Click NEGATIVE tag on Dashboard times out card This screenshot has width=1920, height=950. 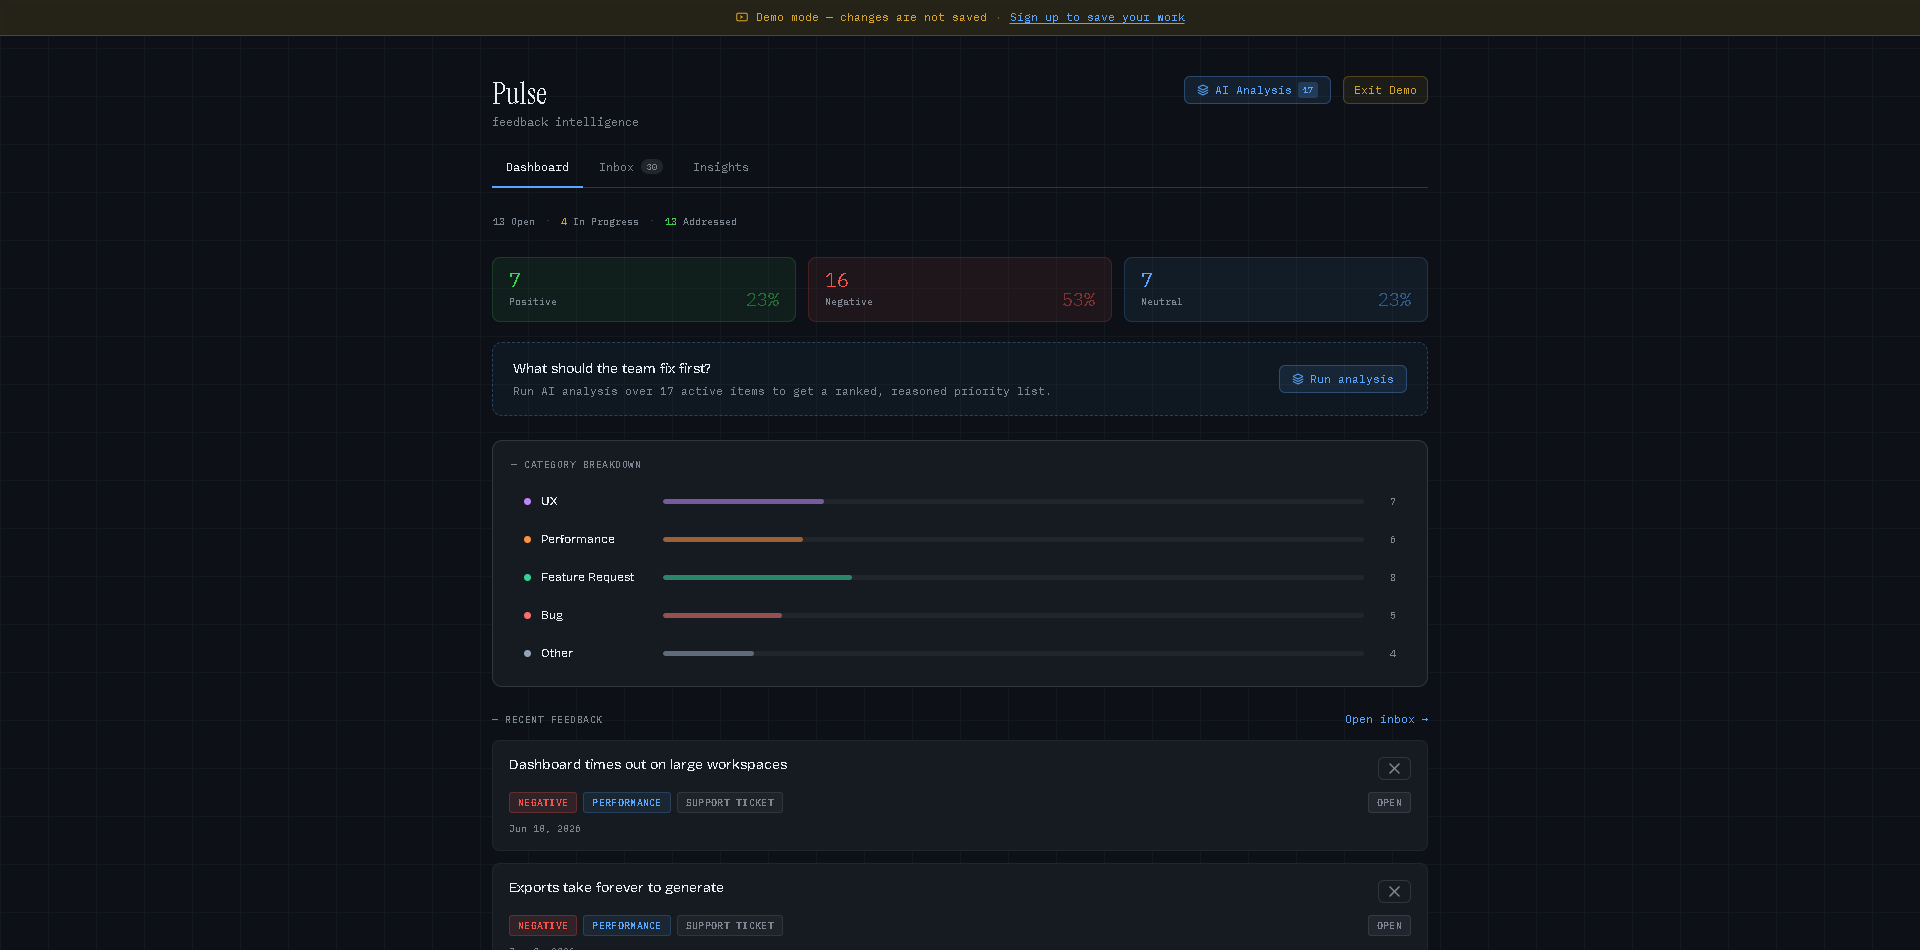(x=543, y=802)
